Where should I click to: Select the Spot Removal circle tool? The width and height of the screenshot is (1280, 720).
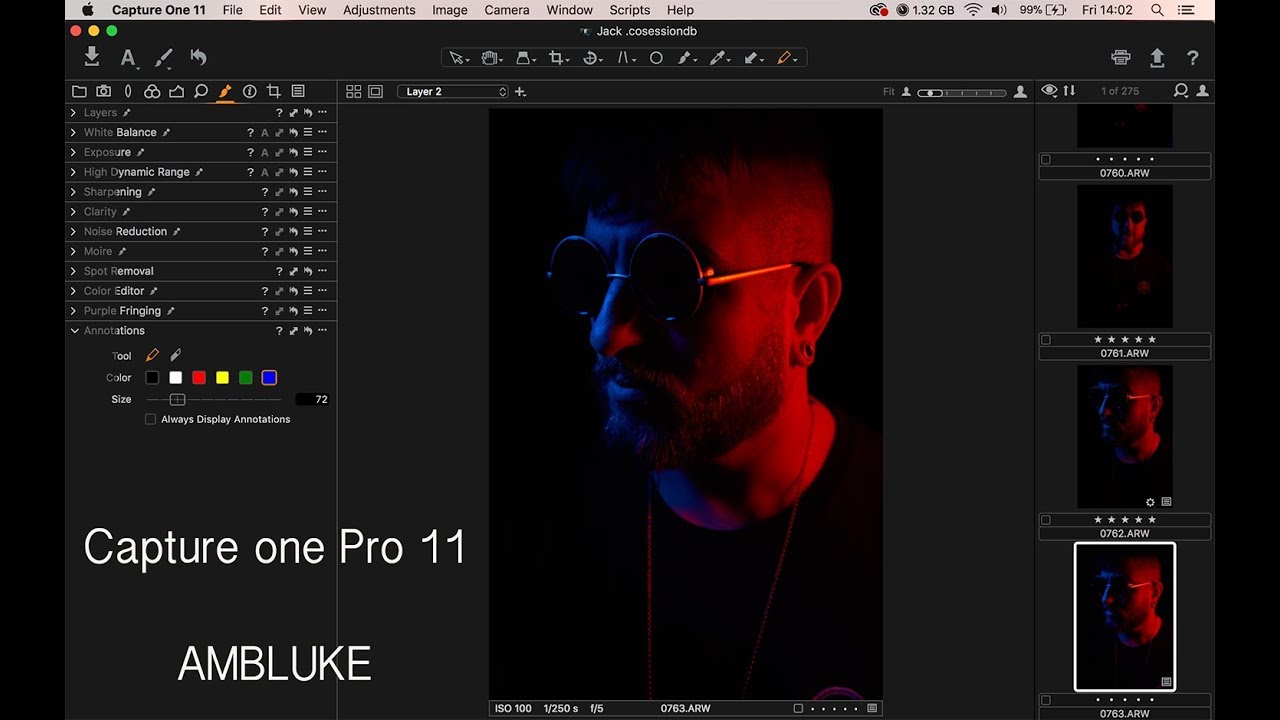(656, 58)
